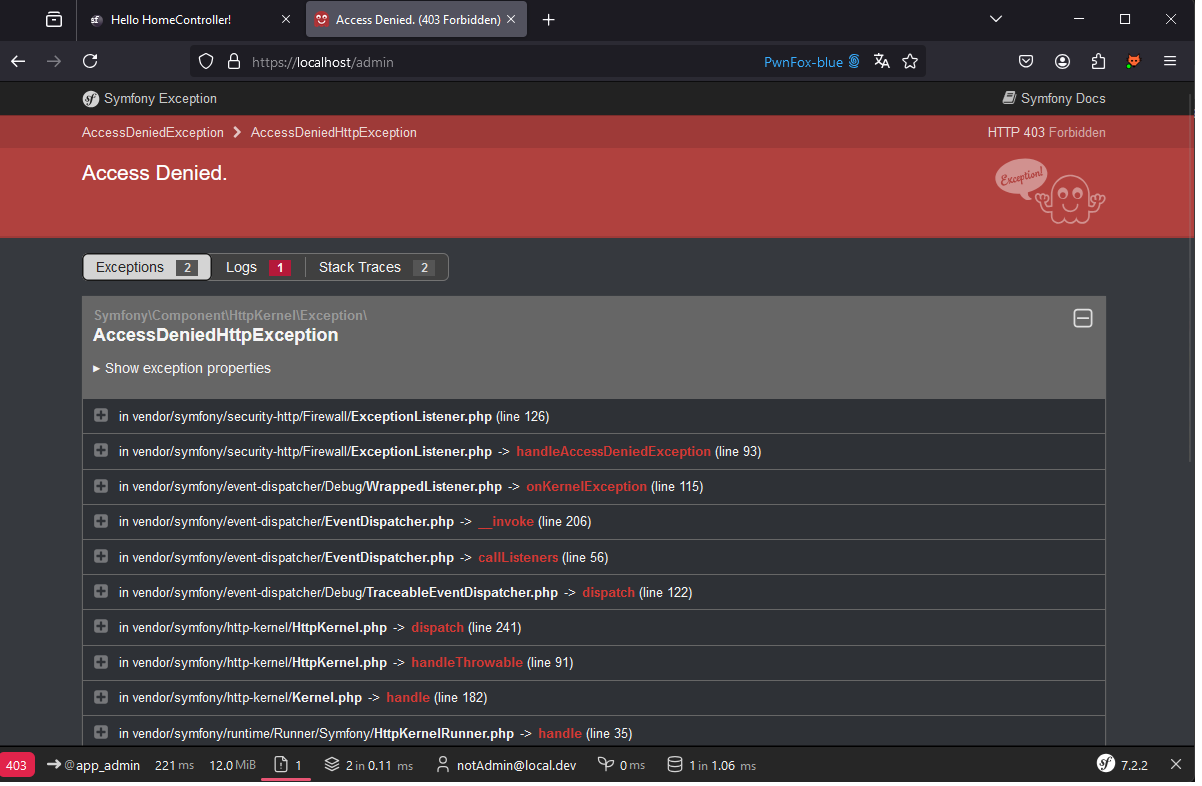Expand the ExceptionListener.php line 126 trace

101,416
